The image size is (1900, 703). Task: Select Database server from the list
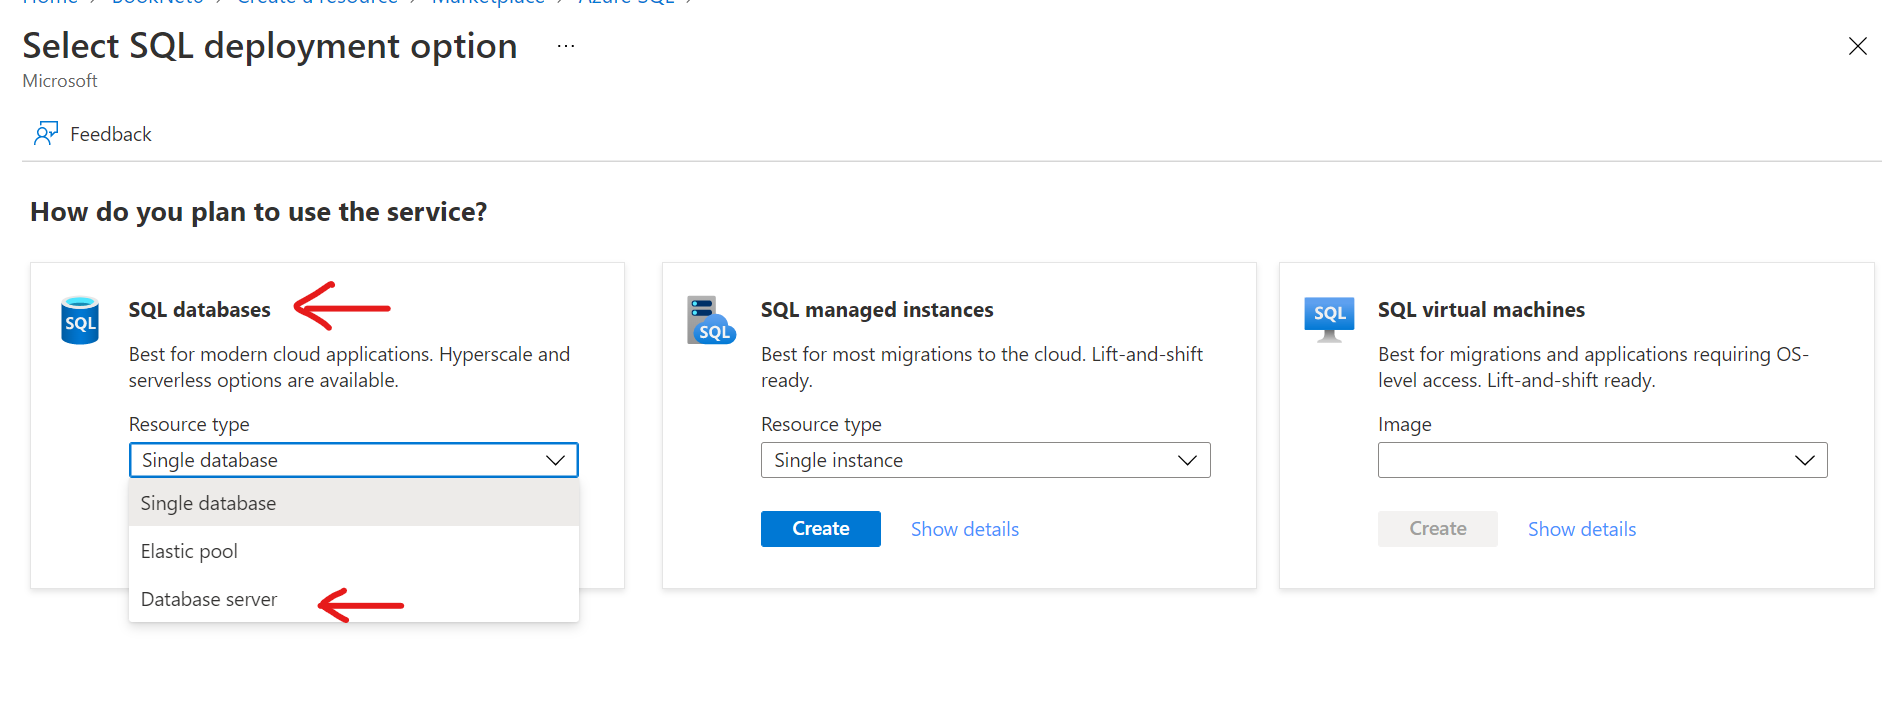tap(354, 599)
